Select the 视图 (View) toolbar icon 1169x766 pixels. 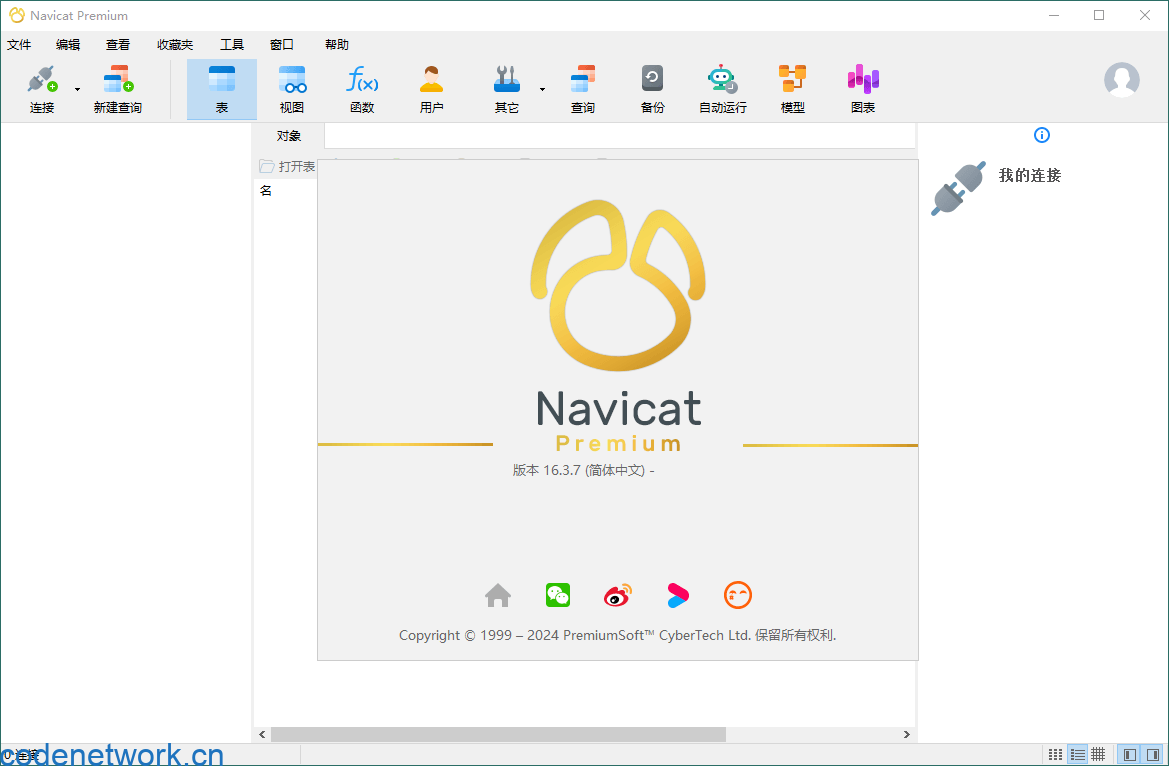tap(292, 88)
